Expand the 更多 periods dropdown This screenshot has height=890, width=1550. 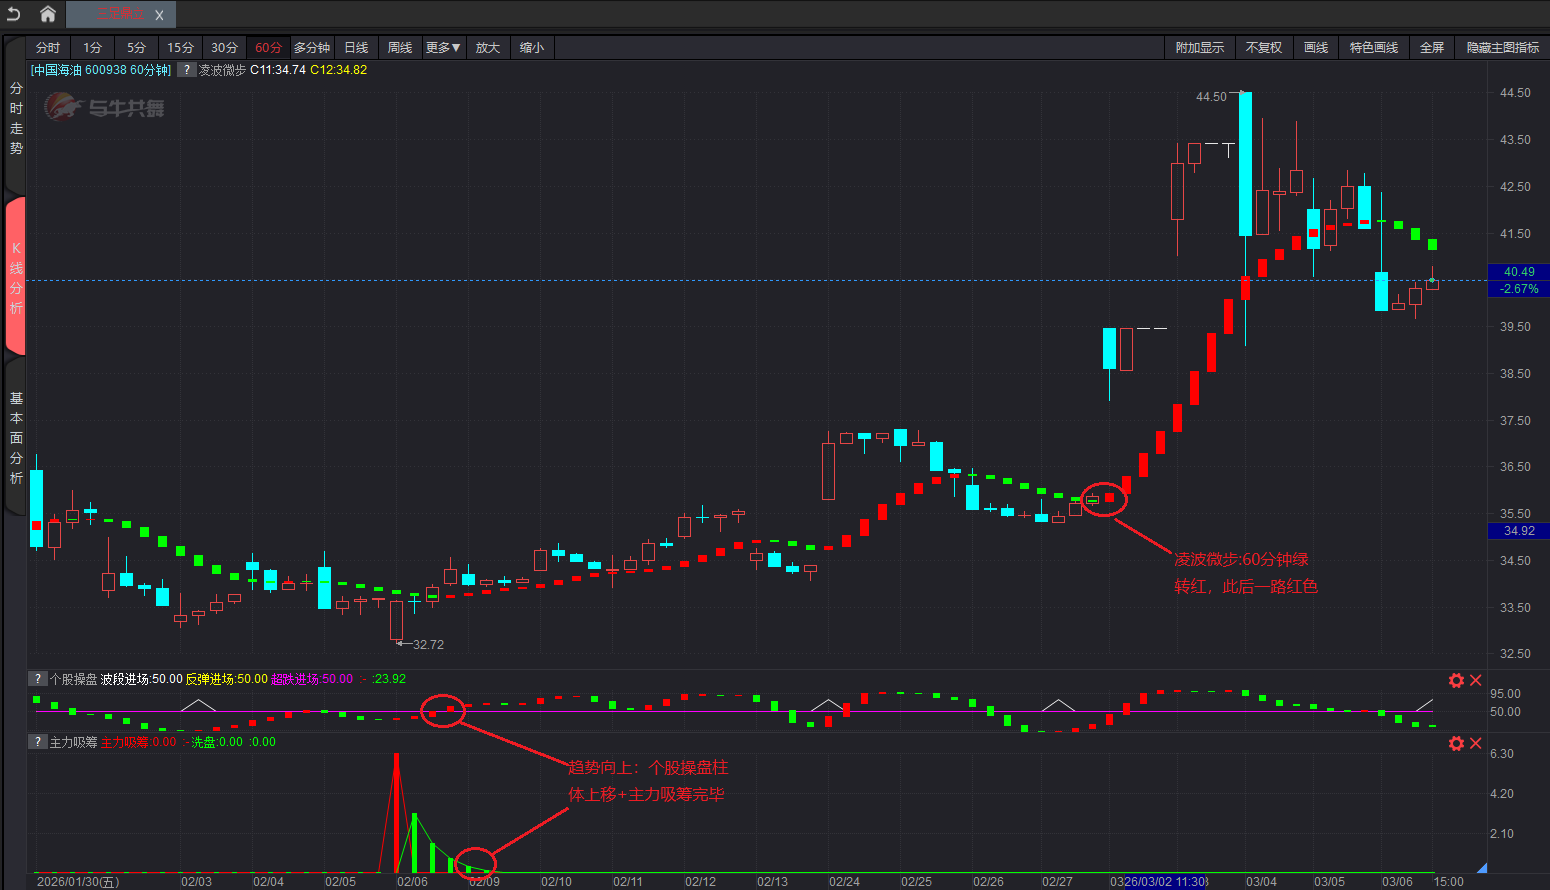pyautogui.click(x=442, y=48)
